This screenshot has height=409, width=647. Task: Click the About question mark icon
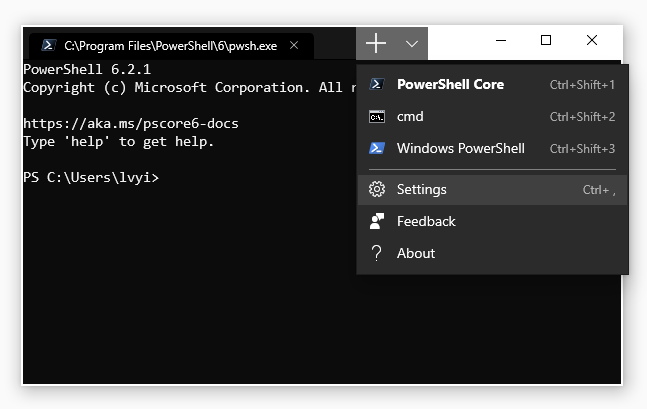coord(377,254)
